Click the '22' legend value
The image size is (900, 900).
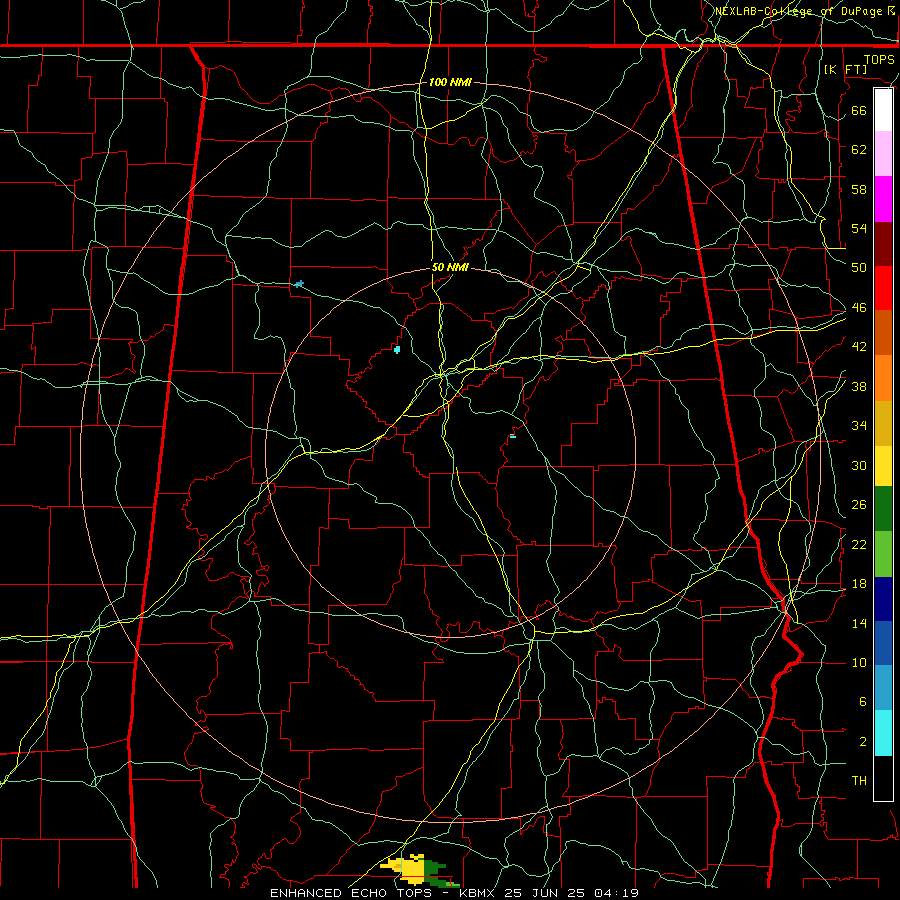pyautogui.click(x=859, y=544)
